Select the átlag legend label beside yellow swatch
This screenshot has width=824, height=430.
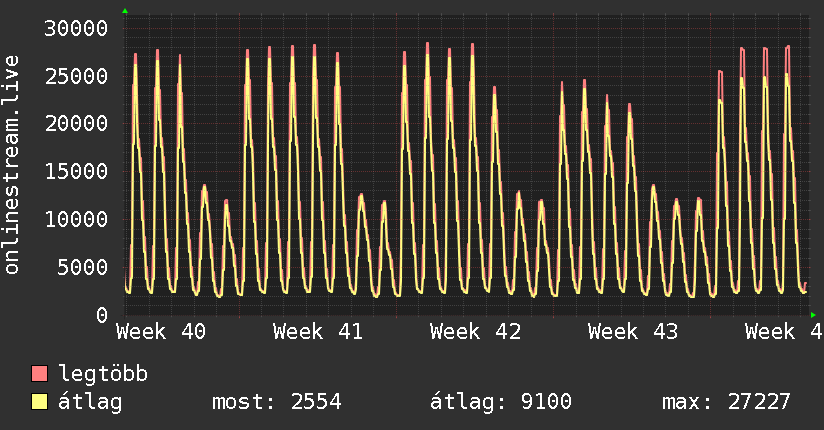pos(90,402)
